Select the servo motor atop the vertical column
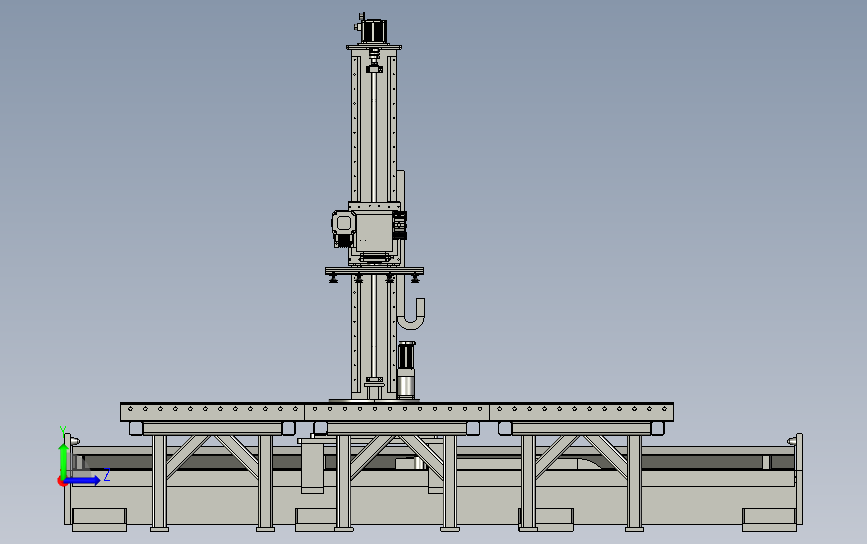 373,31
